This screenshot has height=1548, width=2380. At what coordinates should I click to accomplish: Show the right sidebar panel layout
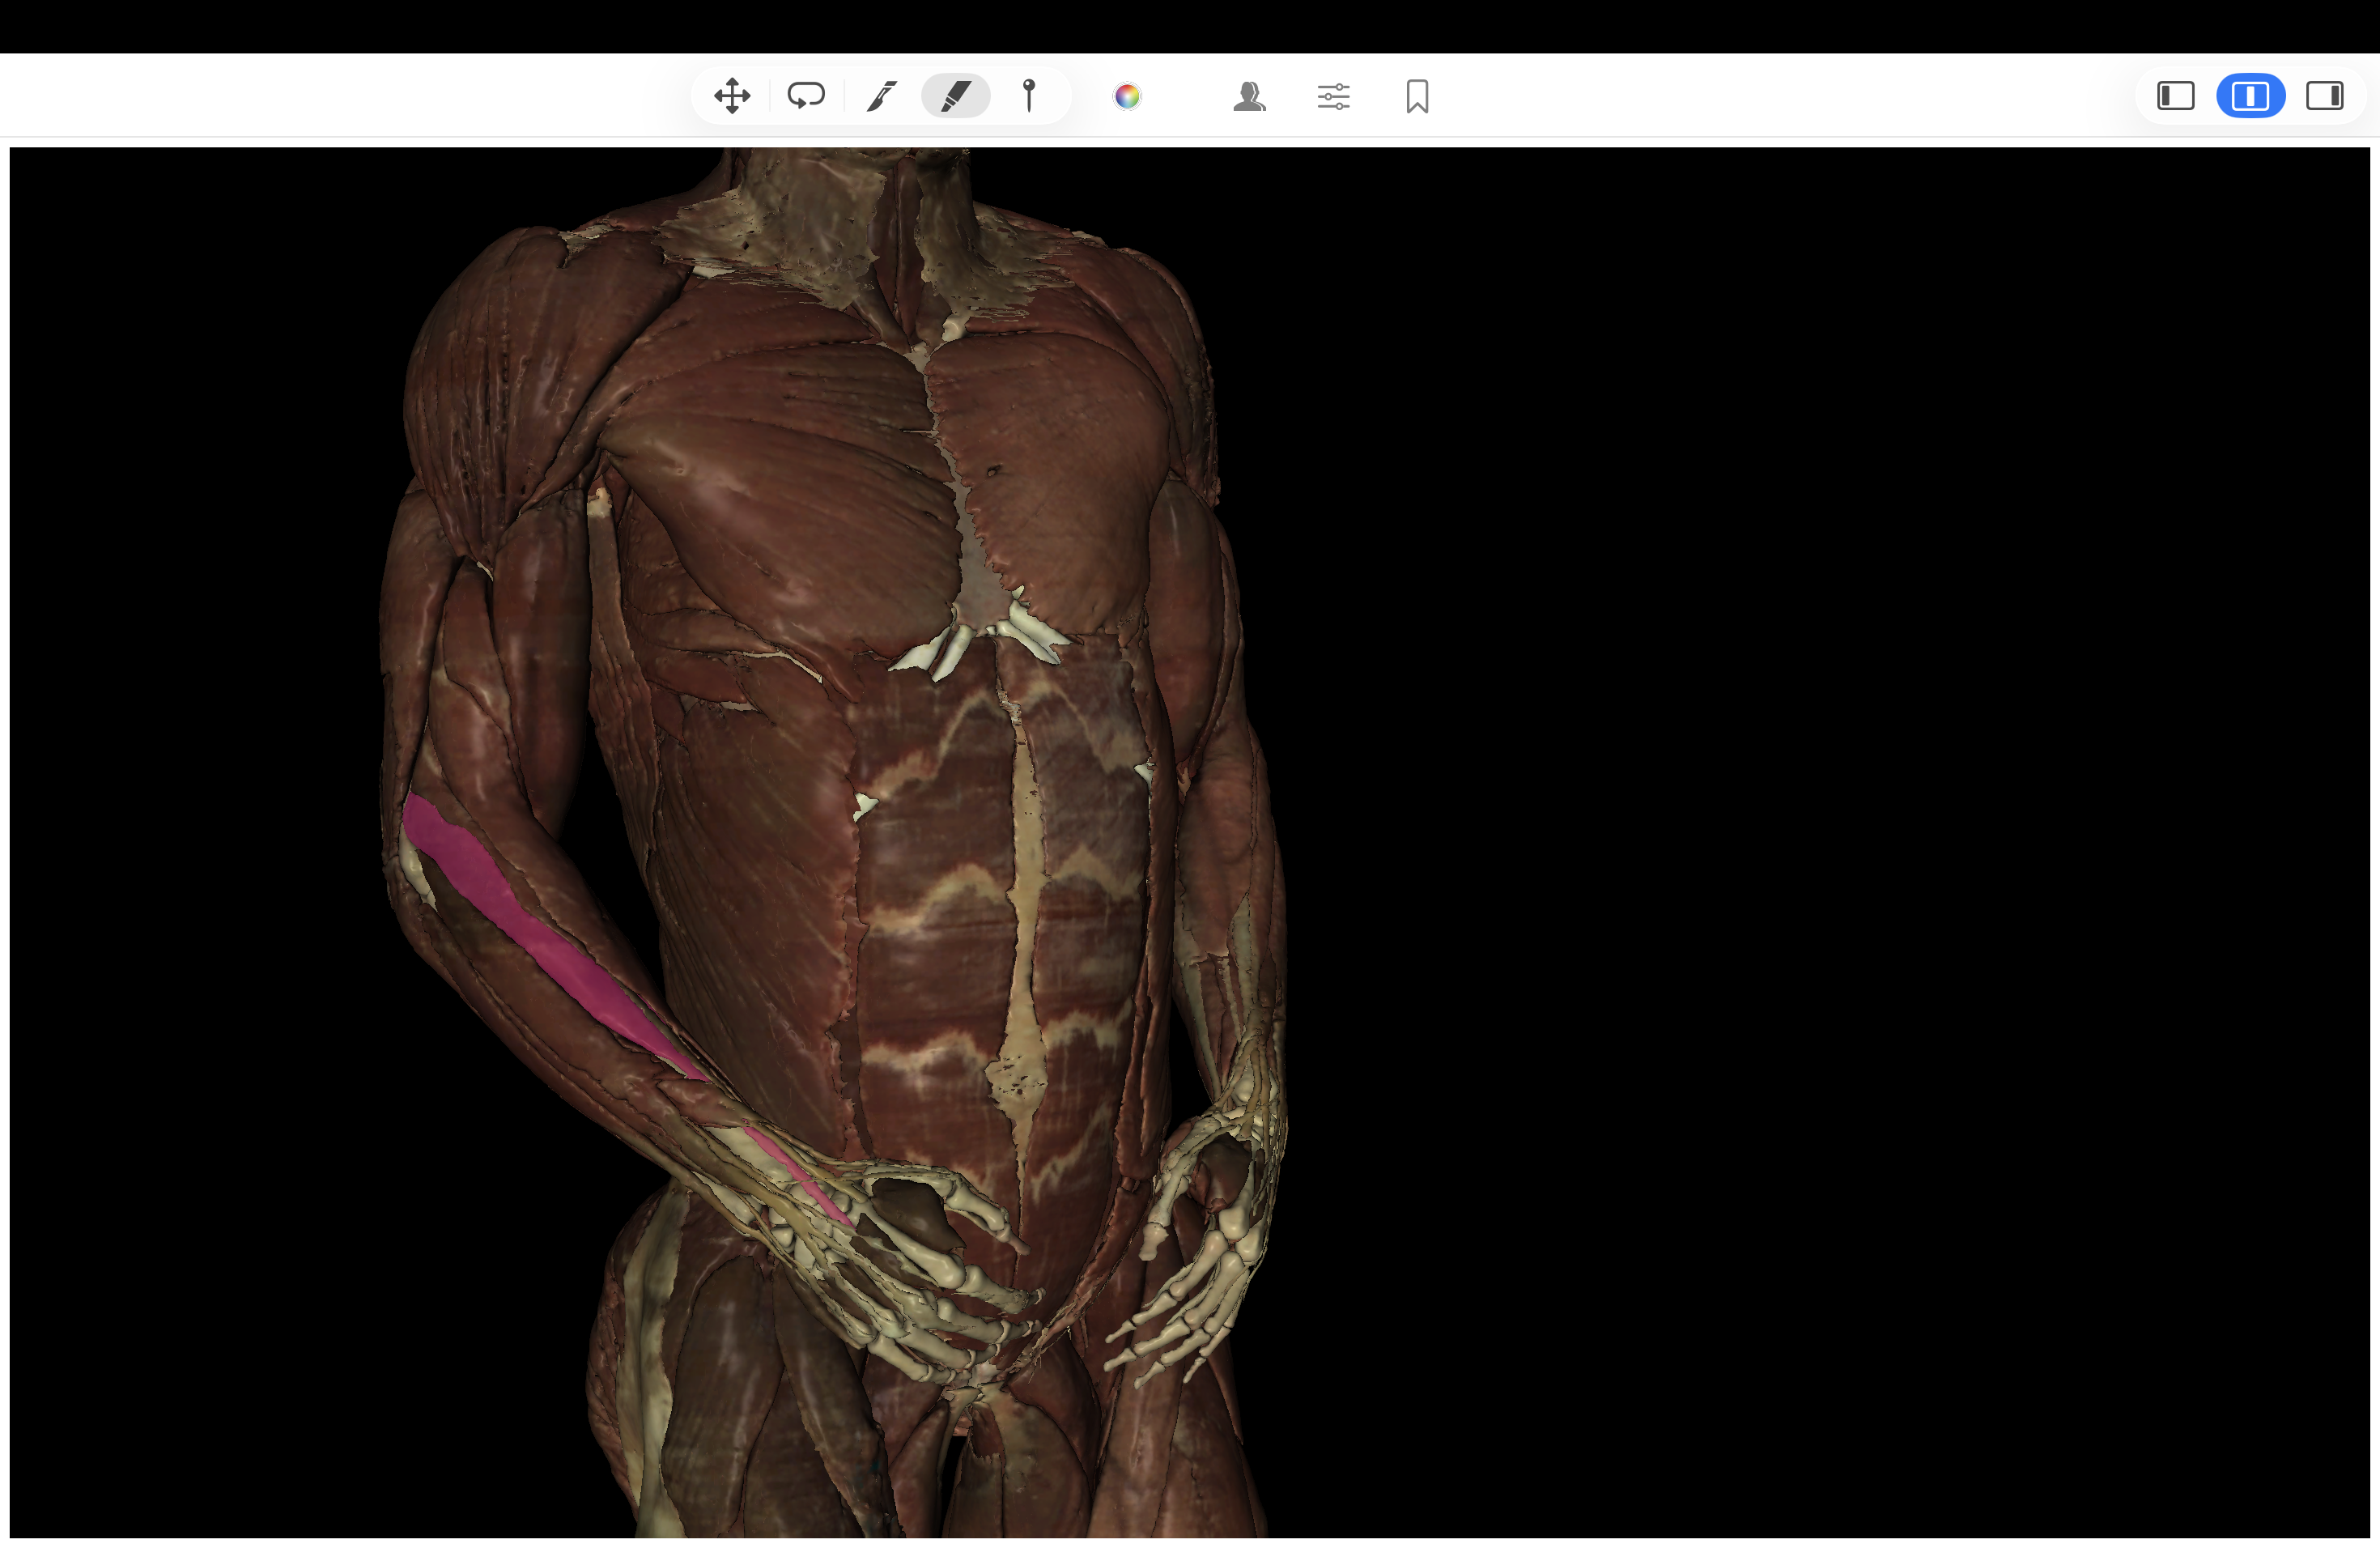click(2325, 96)
